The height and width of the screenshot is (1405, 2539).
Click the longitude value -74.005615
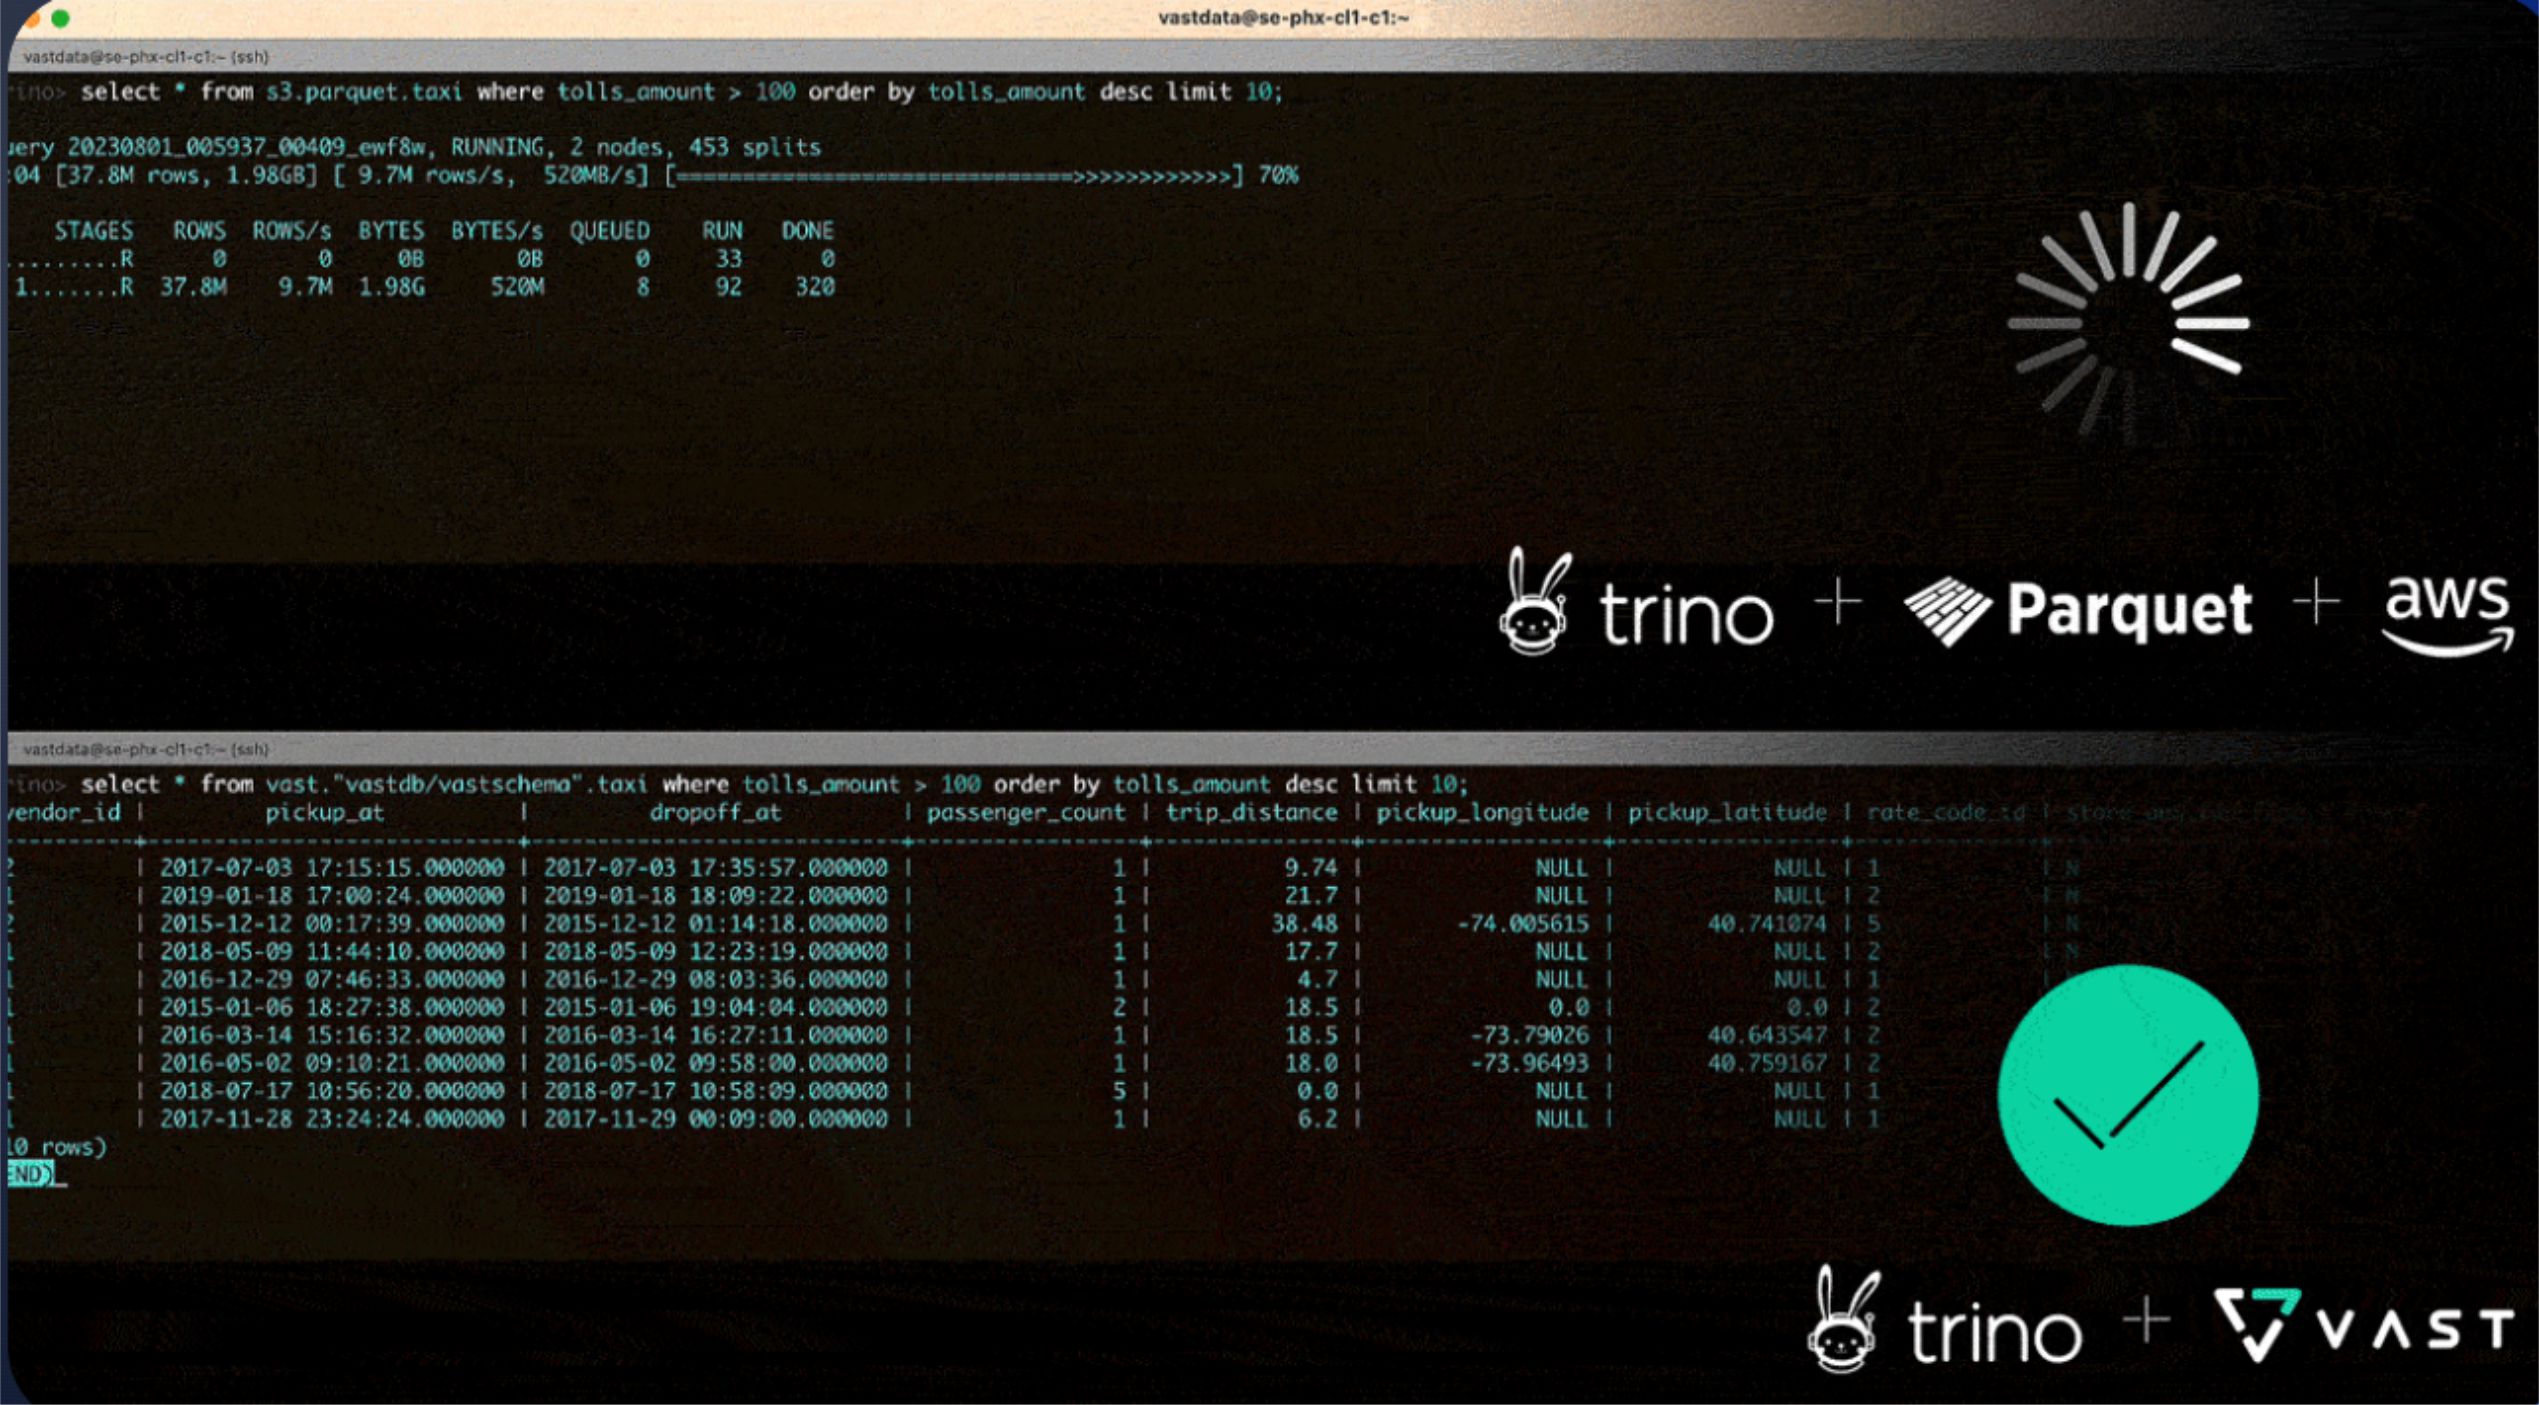pyautogui.click(x=1522, y=924)
